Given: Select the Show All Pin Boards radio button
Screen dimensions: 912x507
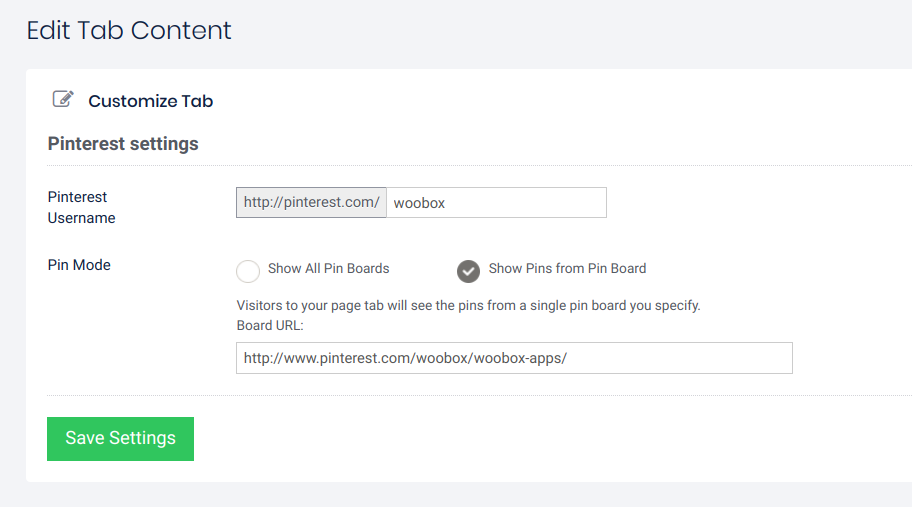Looking at the screenshot, I should (248, 271).
